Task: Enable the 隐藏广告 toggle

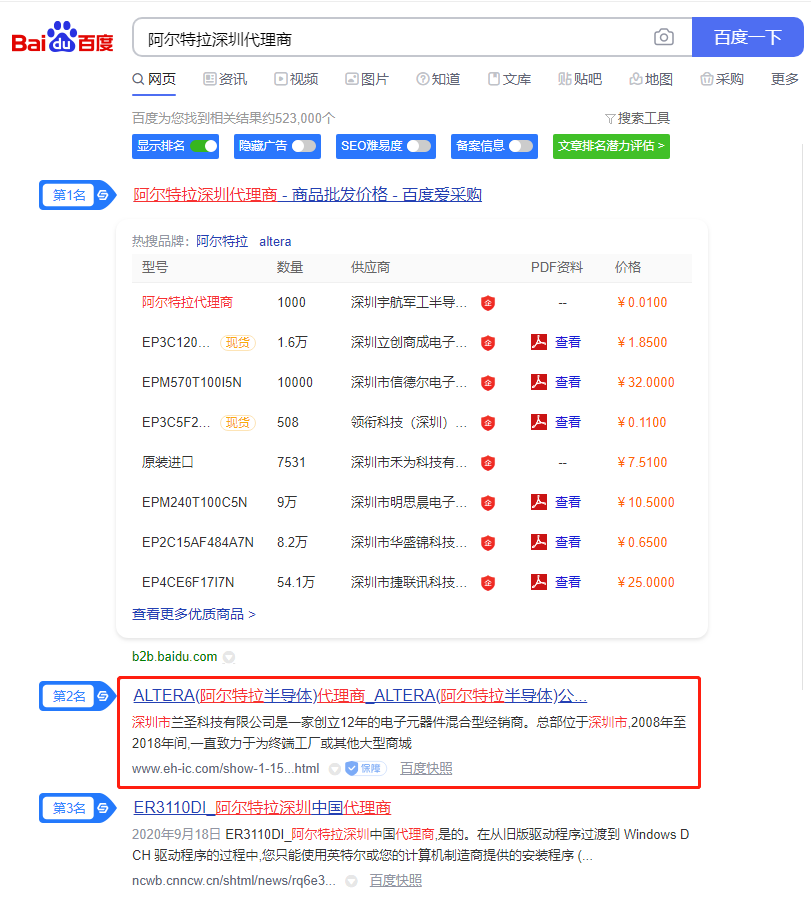Action: click(304, 146)
